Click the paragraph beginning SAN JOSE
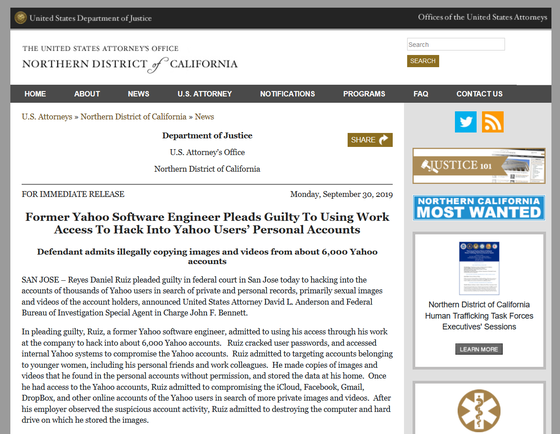Viewport: 560px width, 434px height. pyautogui.click(x=202, y=296)
